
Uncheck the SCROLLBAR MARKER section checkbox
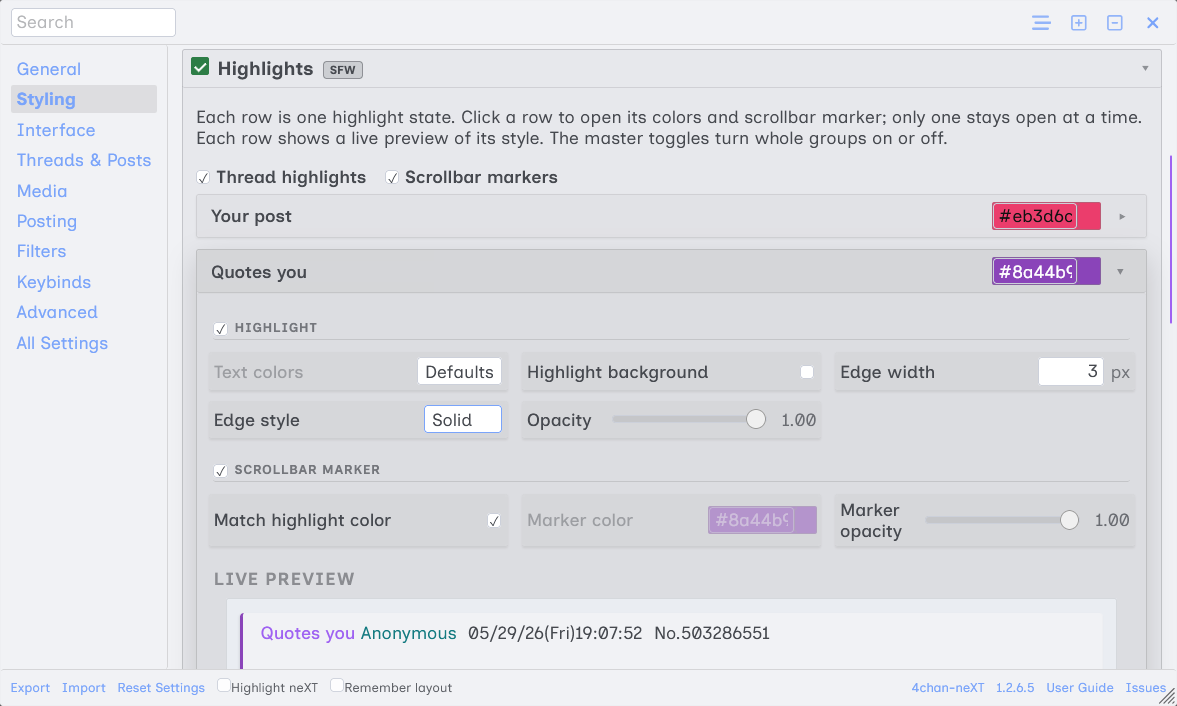[x=220, y=470]
